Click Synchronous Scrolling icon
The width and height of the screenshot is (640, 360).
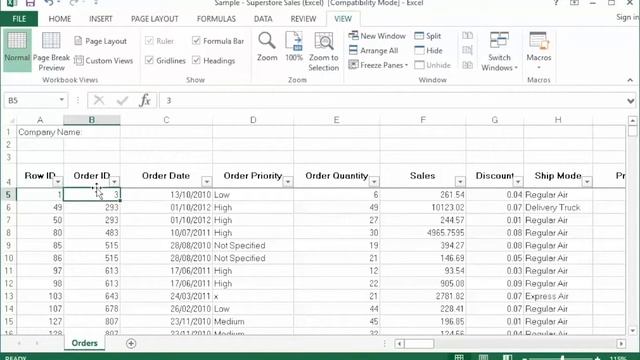click(x=468, y=51)
